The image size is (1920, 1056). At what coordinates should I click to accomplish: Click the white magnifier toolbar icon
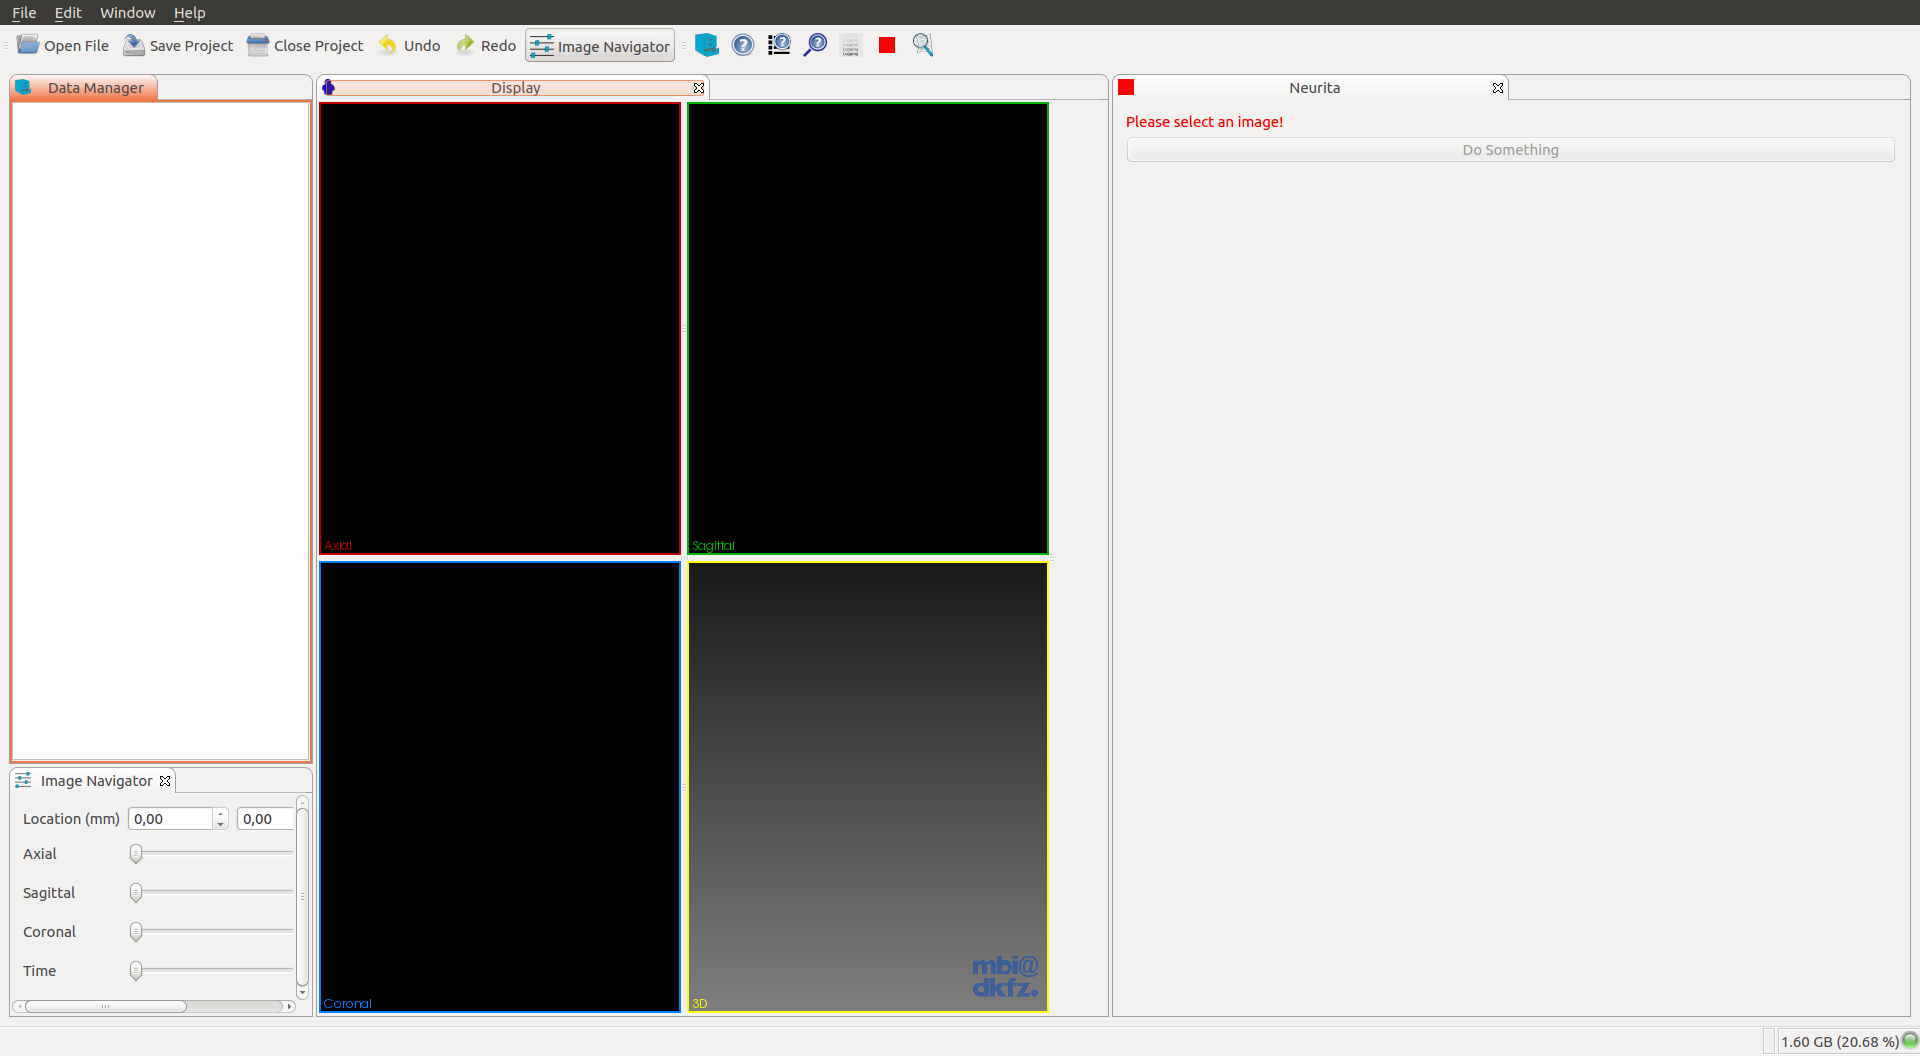pos(923,45)
